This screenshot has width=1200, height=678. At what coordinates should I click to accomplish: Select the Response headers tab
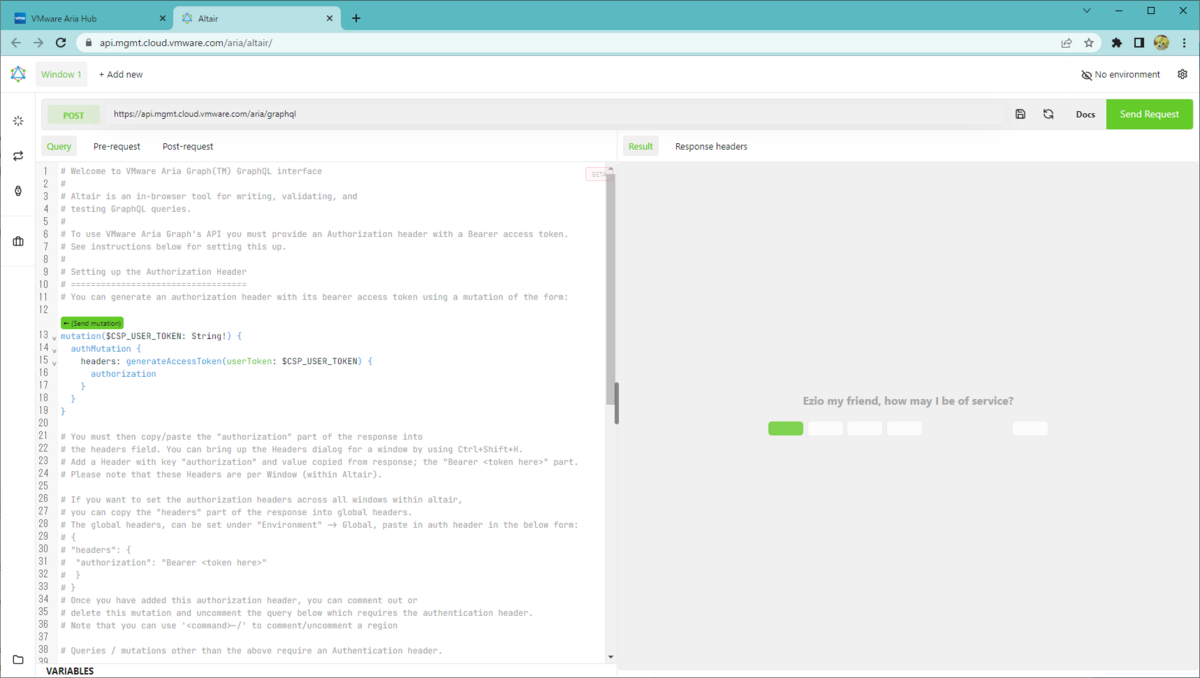tap(711, 146)
